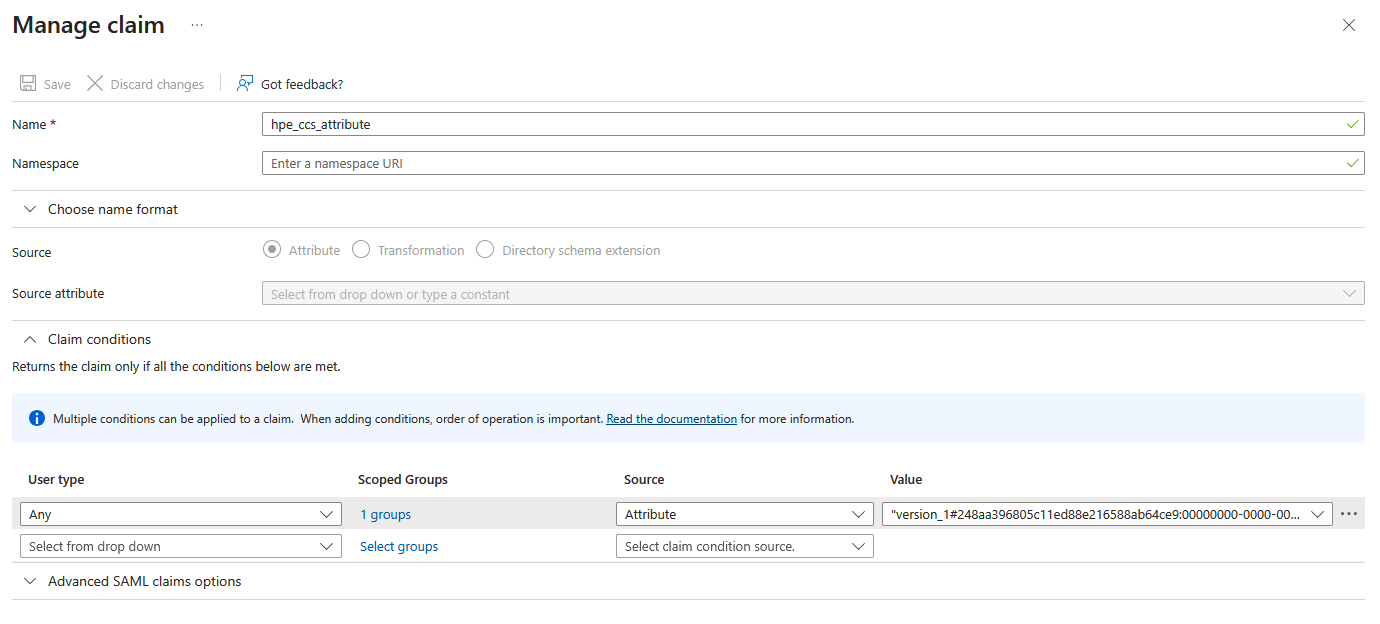Select the Attribute source radio button

[272, 250]
